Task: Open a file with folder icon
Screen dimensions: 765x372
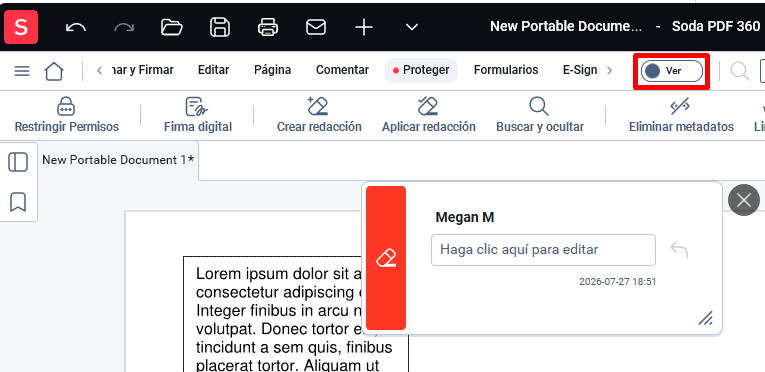Action: point(172,27)
